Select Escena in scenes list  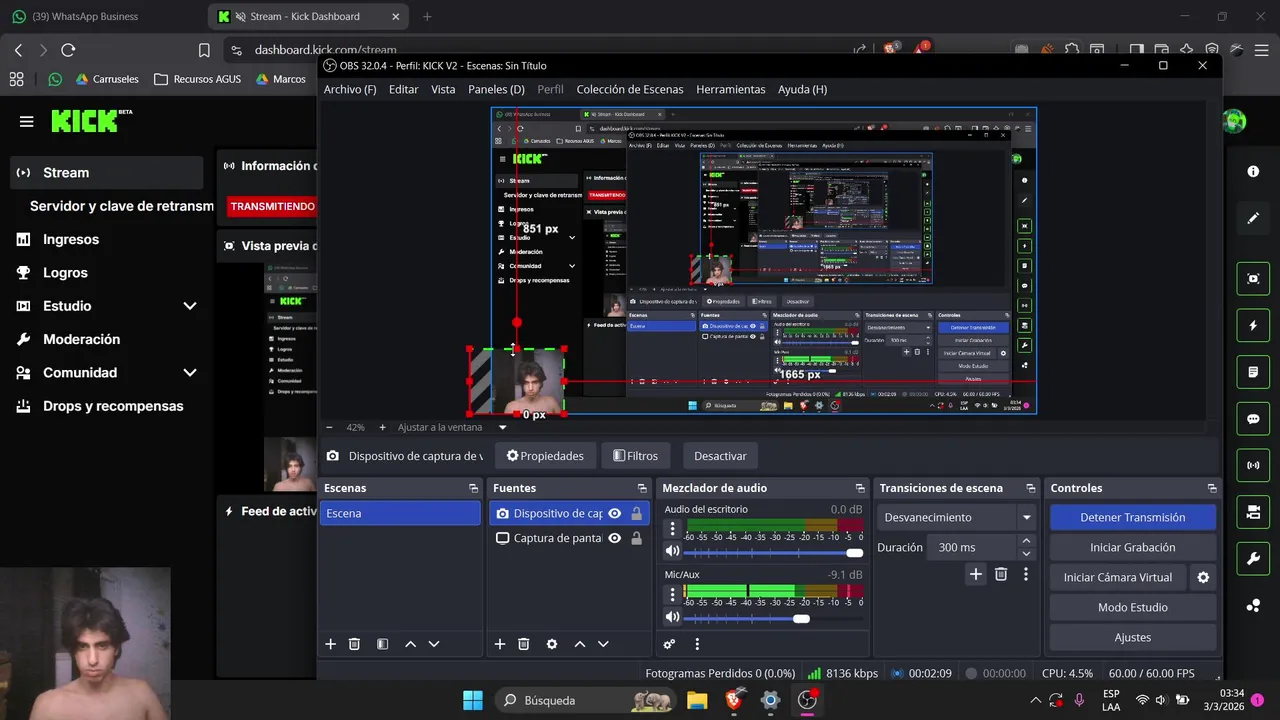(400, 513)
